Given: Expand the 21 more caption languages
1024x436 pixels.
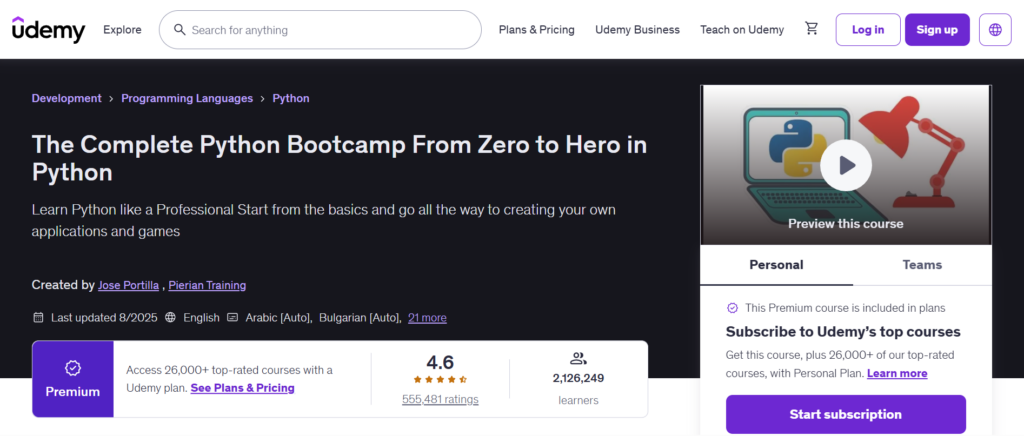Looking at the screenshot, I should [x=427, y=318].
